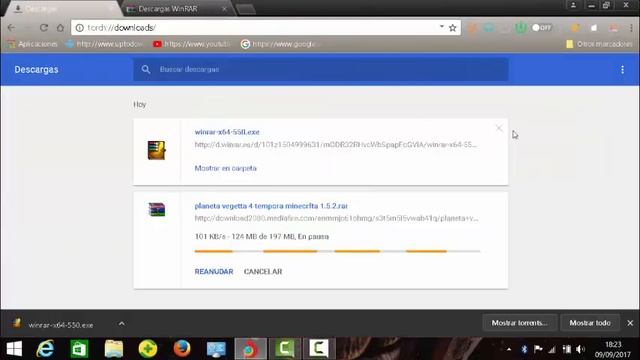Open File Explorer from taskbar

(114, 349)
